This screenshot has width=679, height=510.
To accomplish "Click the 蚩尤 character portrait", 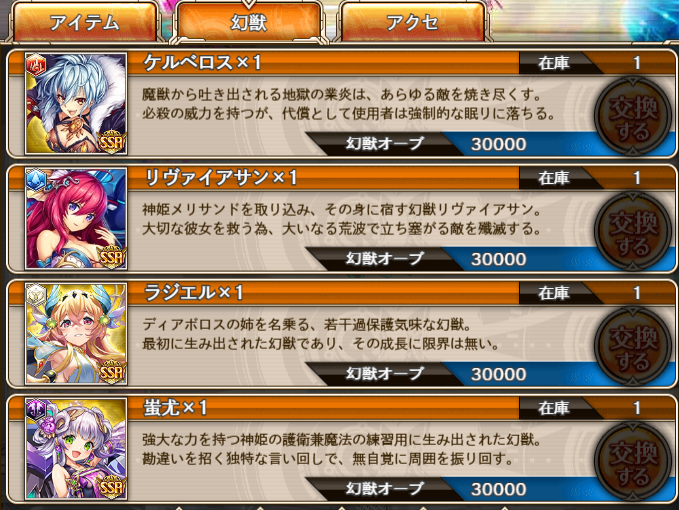I will [76, 449].
